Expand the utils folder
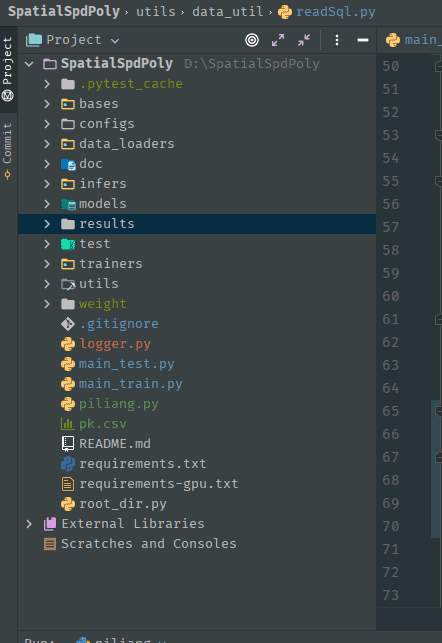The height and width of the screenshot is (643, 442). (x=47, y=284)
